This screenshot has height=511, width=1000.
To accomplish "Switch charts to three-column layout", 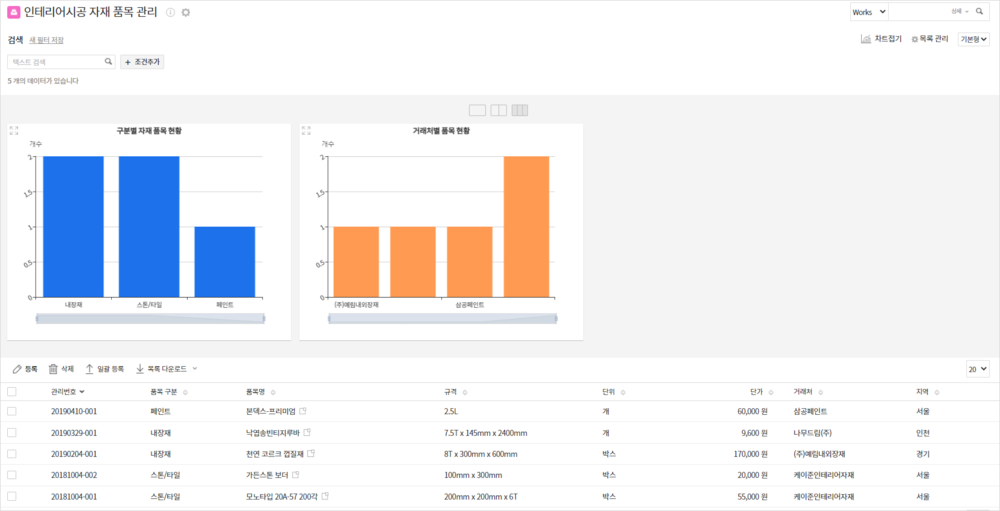I will pyautogui.click(x=520, y=110).
